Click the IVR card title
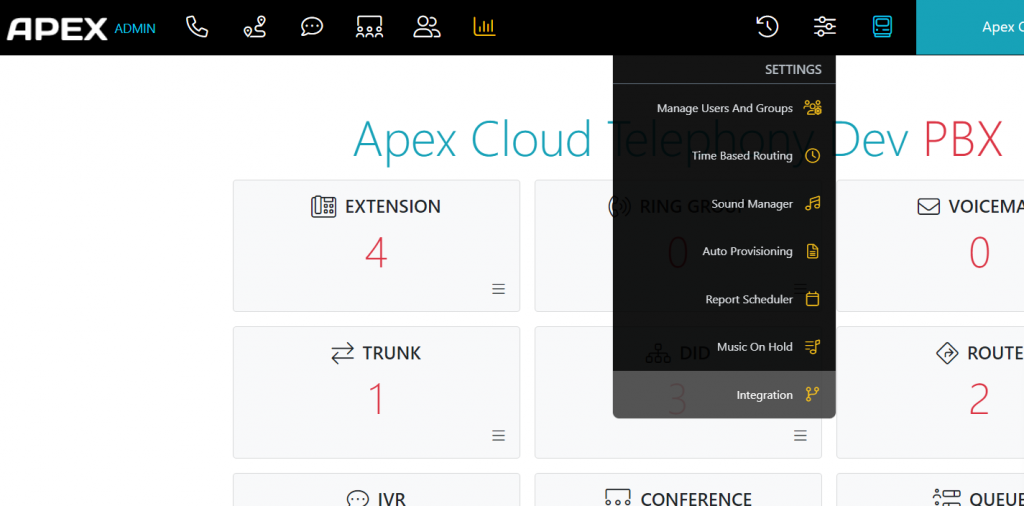The height and width of the screenshot is (506, 1024). click(x=392, y=499)
